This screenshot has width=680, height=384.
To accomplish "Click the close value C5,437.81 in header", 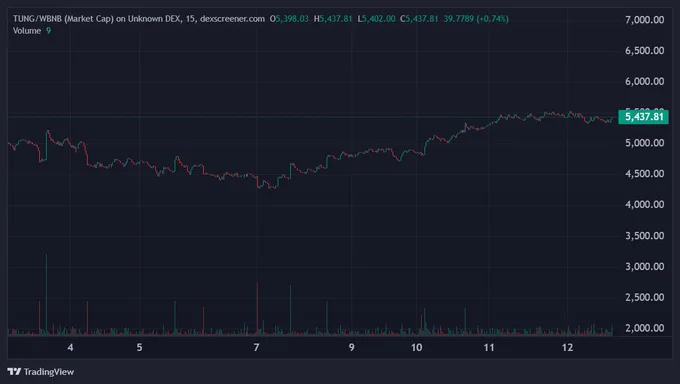I will click(419, 19).
